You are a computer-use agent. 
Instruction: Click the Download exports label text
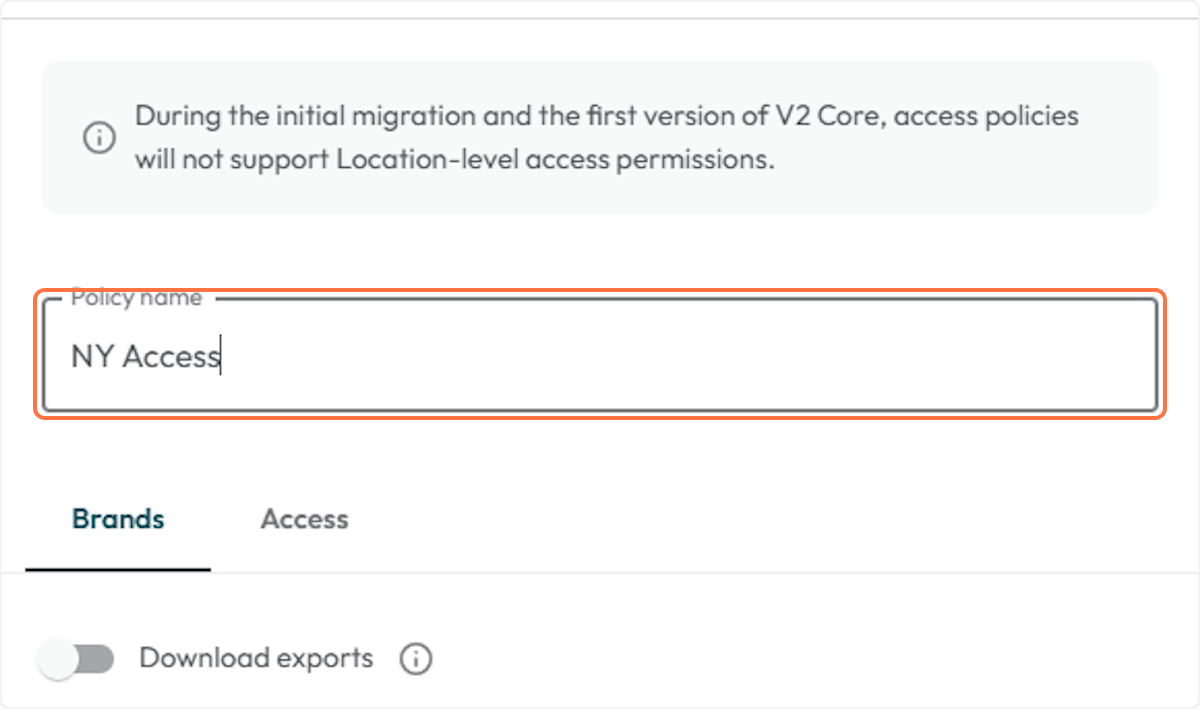256,658
